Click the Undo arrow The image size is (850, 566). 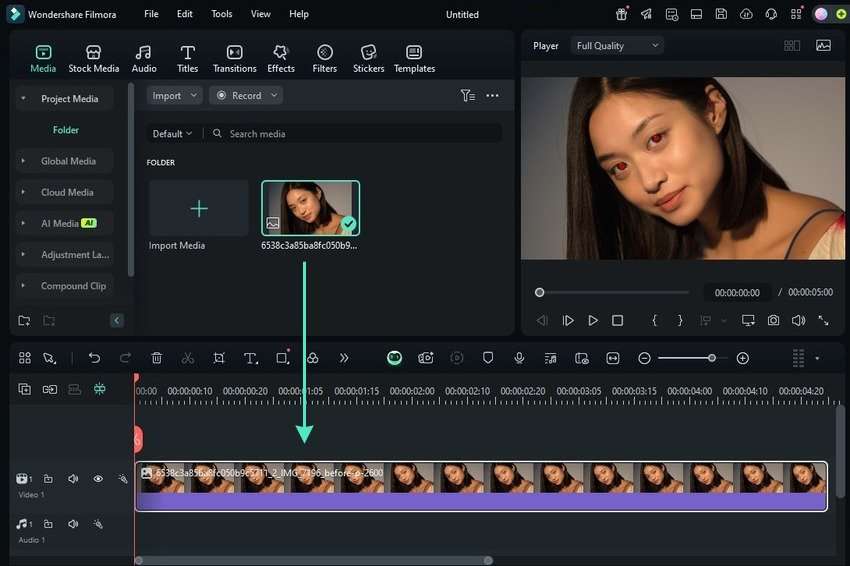coord(94,358)
